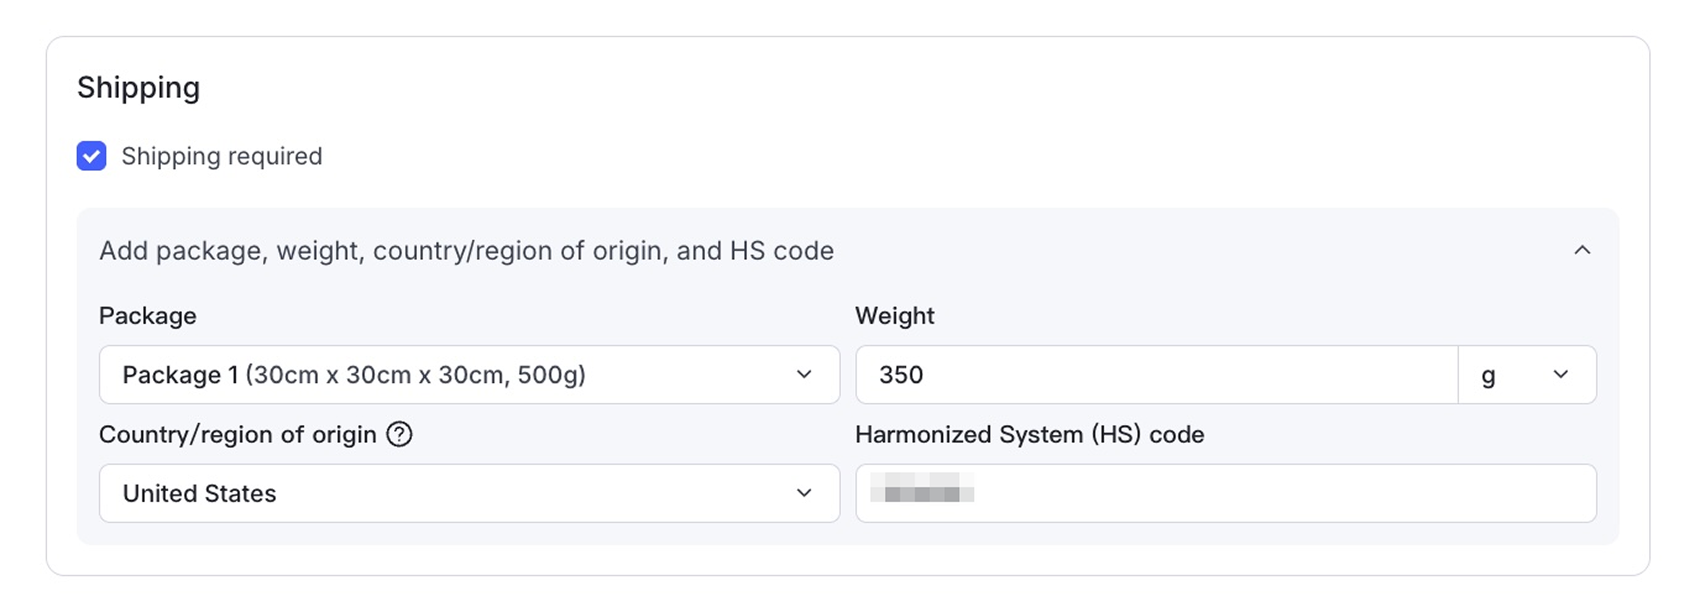Viewport: 1700px width, 612px height.
Task: Open the weight unit dropdown
Action: [1527, 375]
